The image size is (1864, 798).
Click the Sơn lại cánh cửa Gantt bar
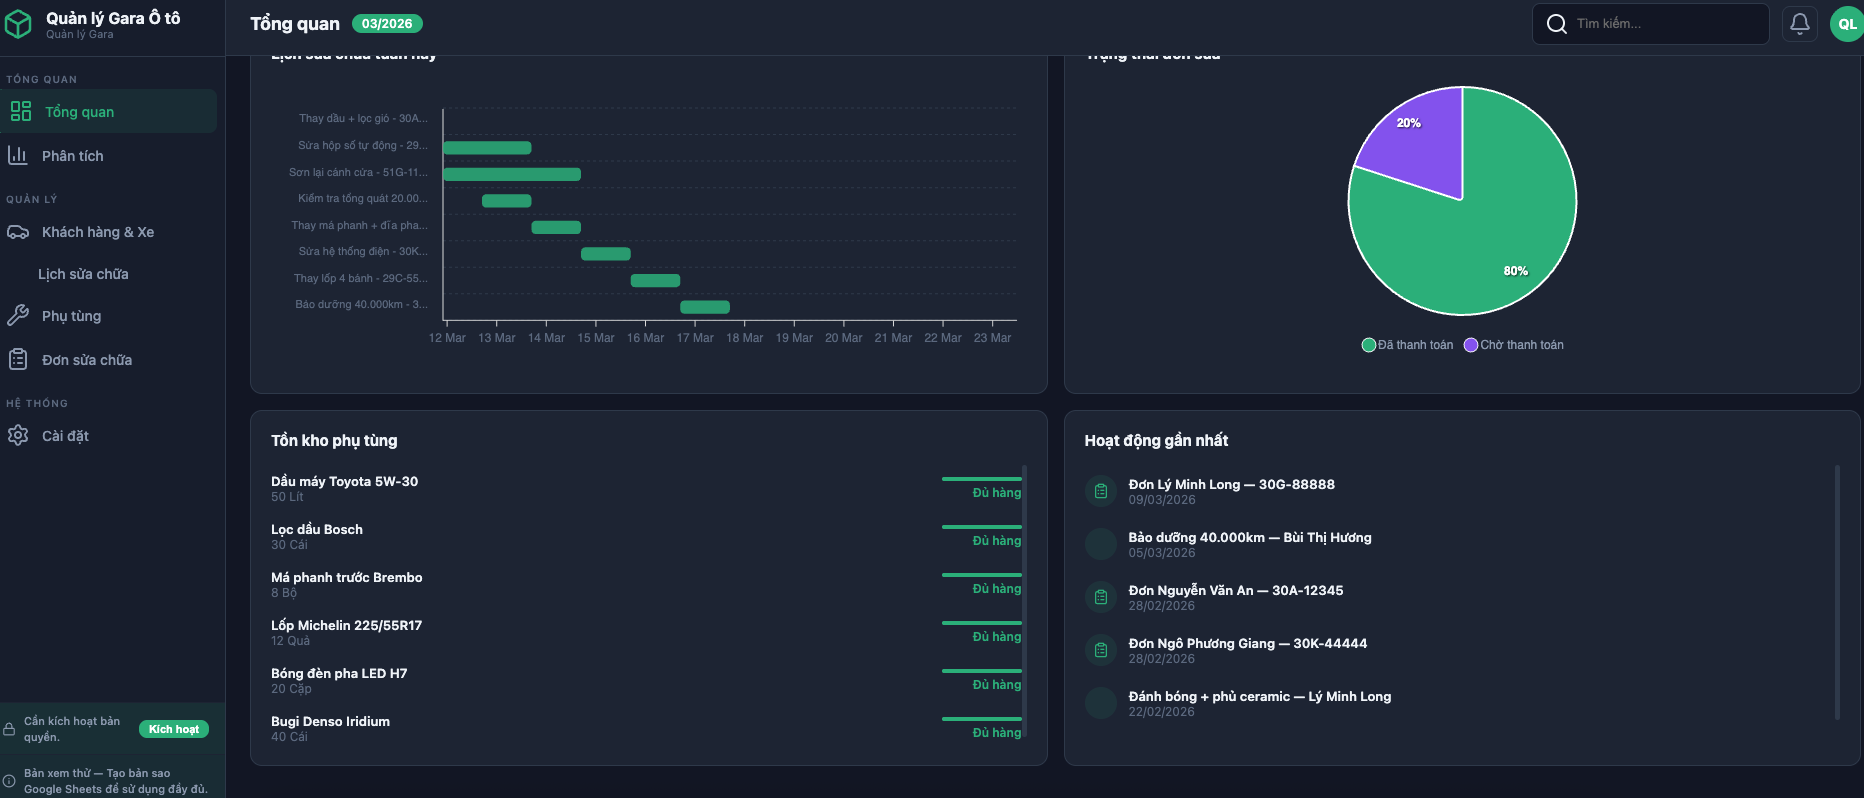click(x=511, y=174)
